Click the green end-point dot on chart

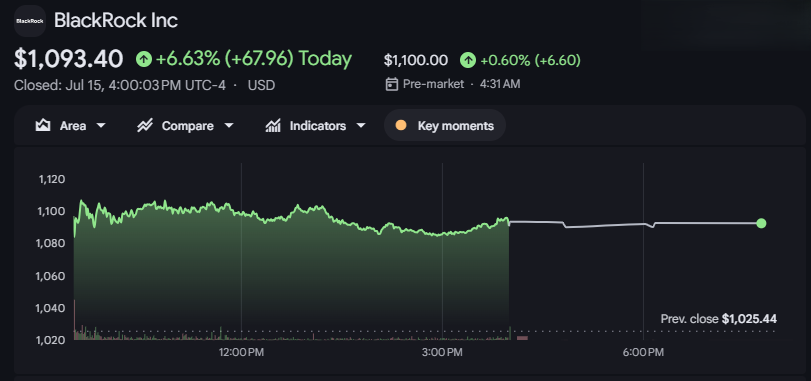tap(761, 223)
